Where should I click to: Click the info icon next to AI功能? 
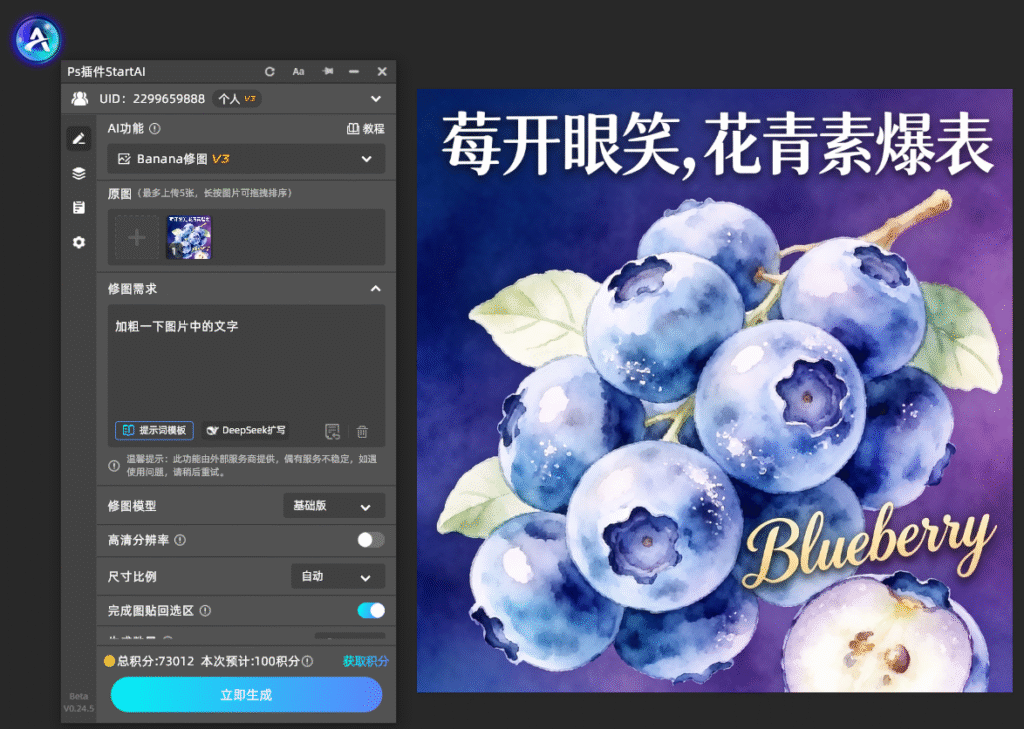pos(155,129)
